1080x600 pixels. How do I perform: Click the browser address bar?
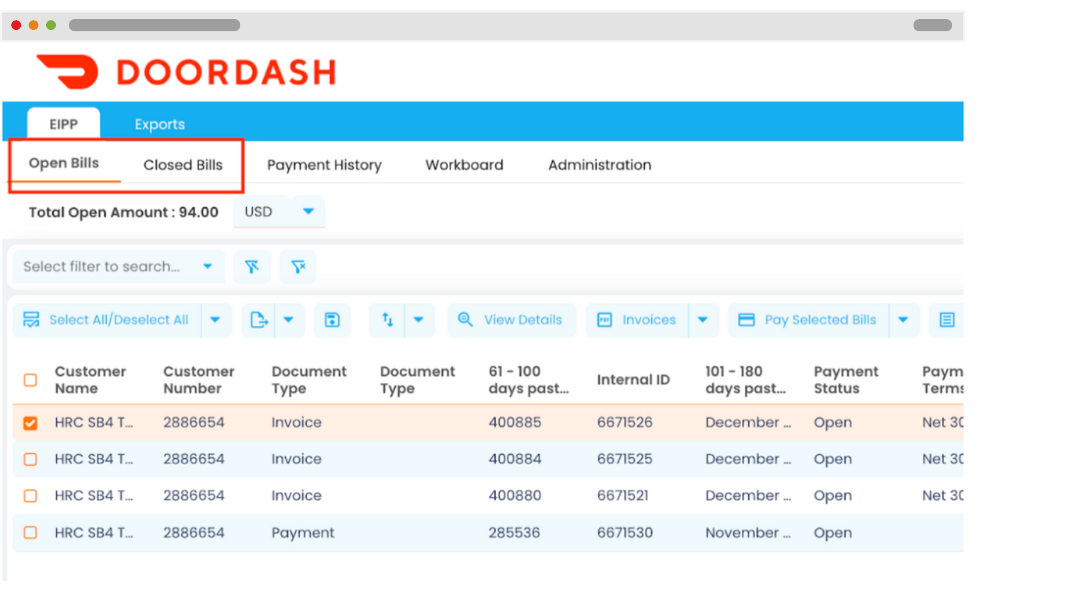154,25
